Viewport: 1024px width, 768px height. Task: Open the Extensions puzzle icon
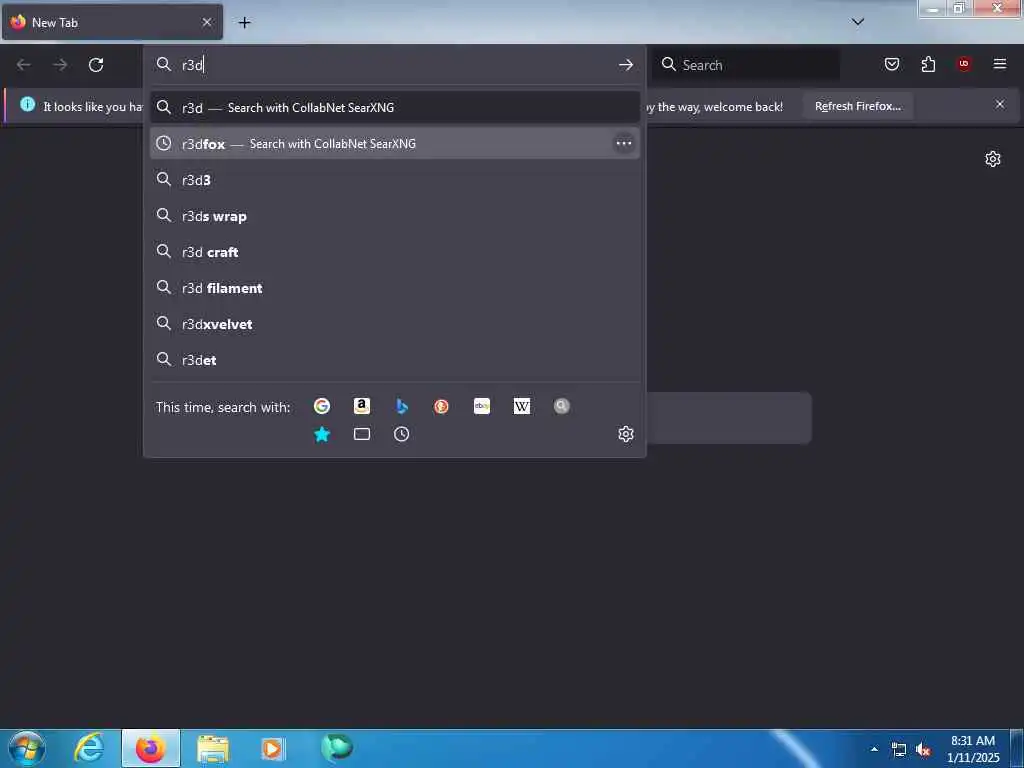928,64
